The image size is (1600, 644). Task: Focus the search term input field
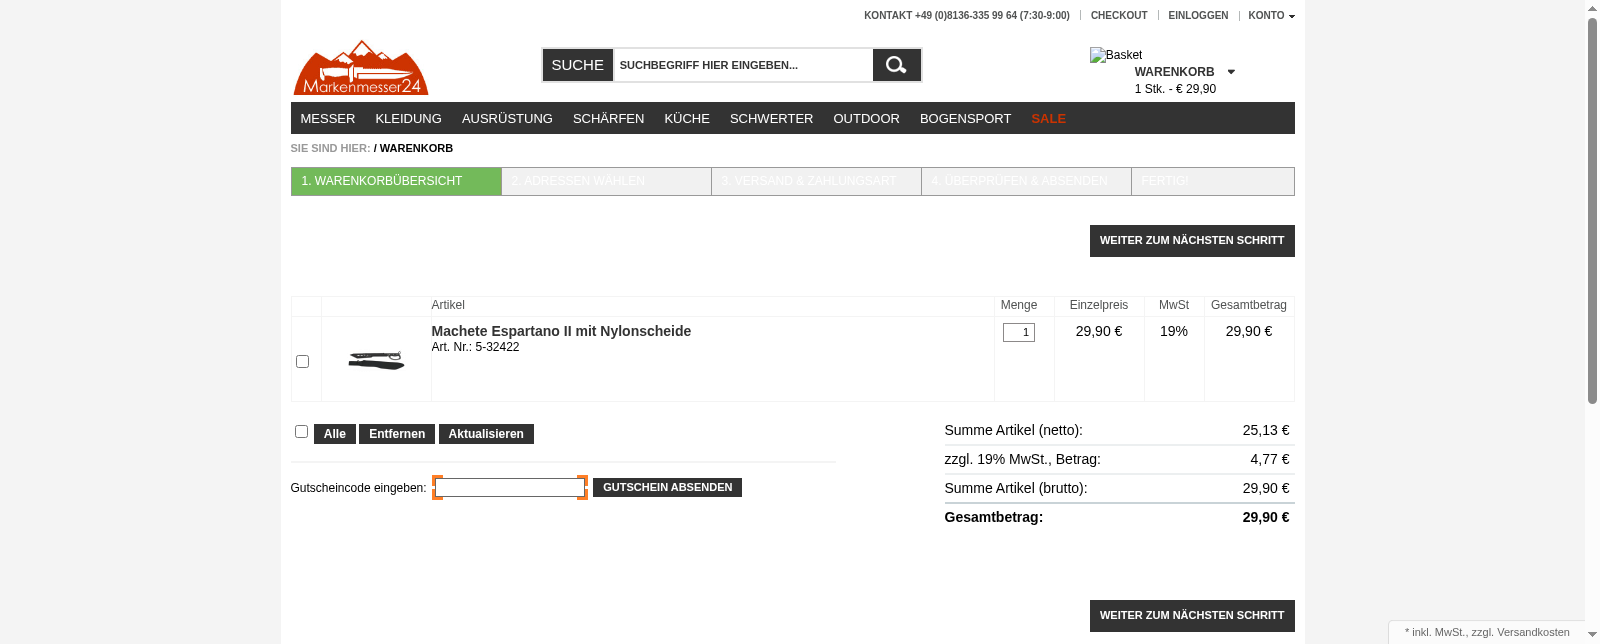tap(743, 65)
